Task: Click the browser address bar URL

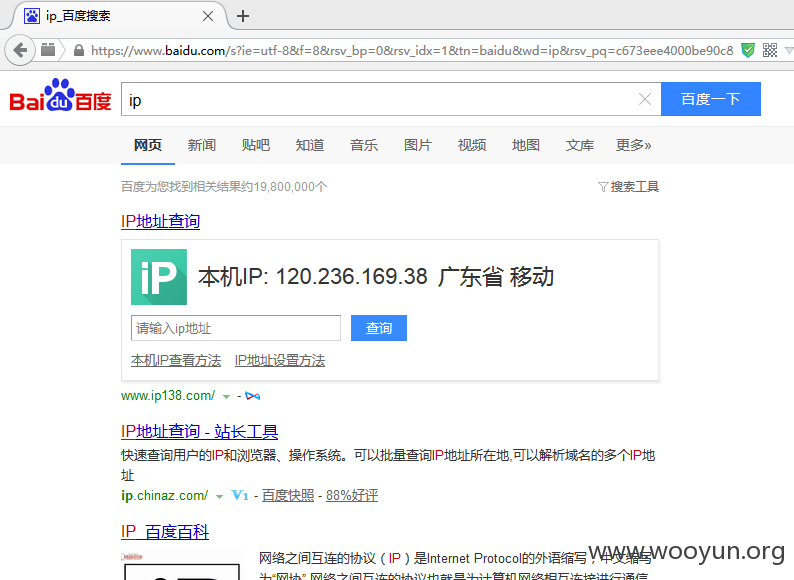Action: pos(412,50)
